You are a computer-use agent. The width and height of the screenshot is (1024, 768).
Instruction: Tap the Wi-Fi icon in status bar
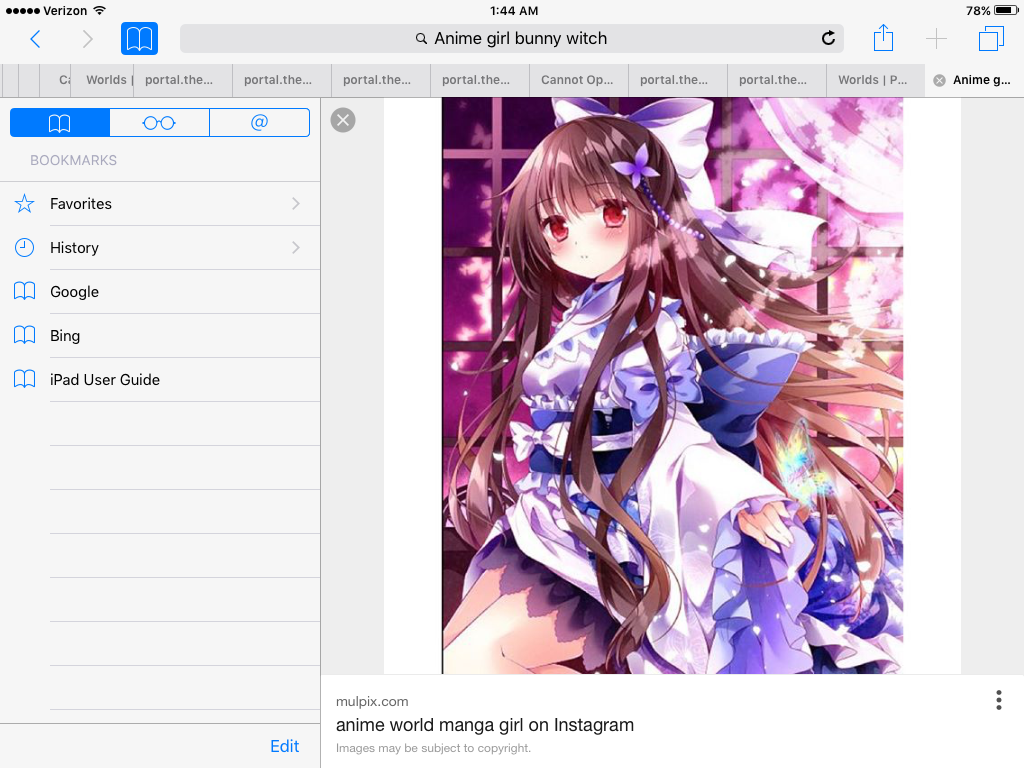[x=100, y=10]
